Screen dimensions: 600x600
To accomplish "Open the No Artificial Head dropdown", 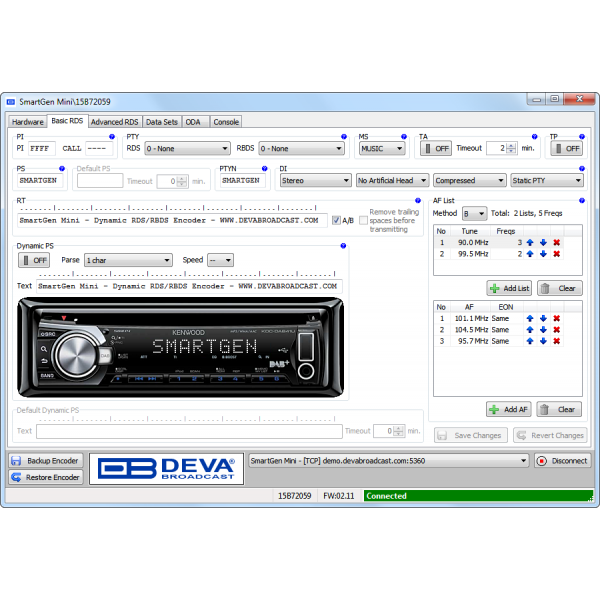I will (x=392, y=180).
